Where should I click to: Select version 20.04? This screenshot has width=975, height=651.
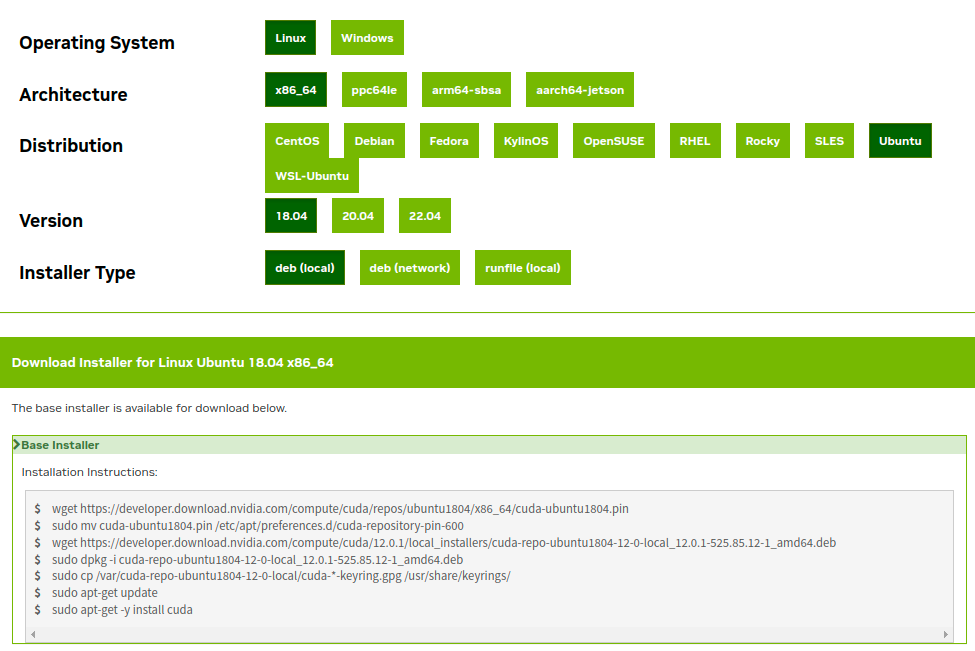tap(358, 216)
